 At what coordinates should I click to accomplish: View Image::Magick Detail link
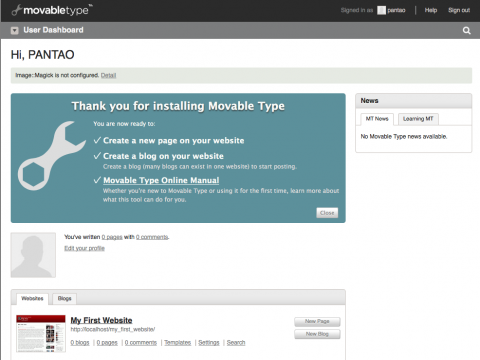(x=108, y=75)
